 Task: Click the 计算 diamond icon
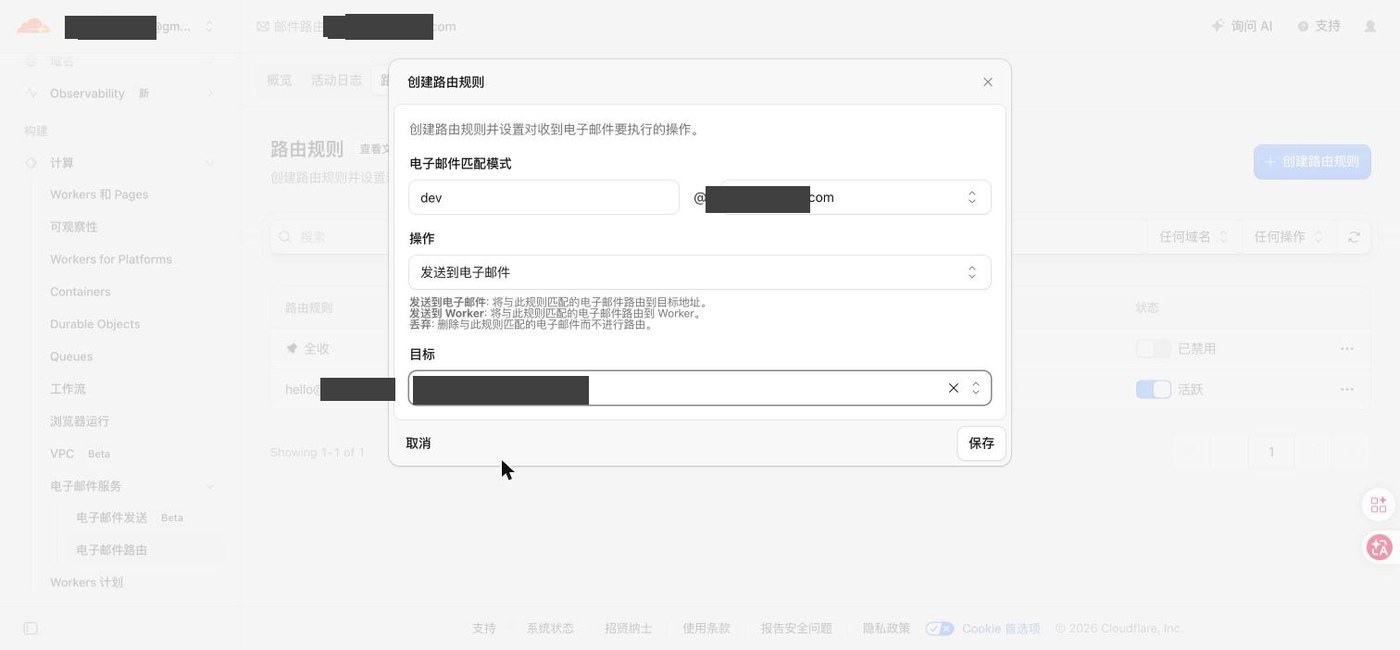point(31,163)
